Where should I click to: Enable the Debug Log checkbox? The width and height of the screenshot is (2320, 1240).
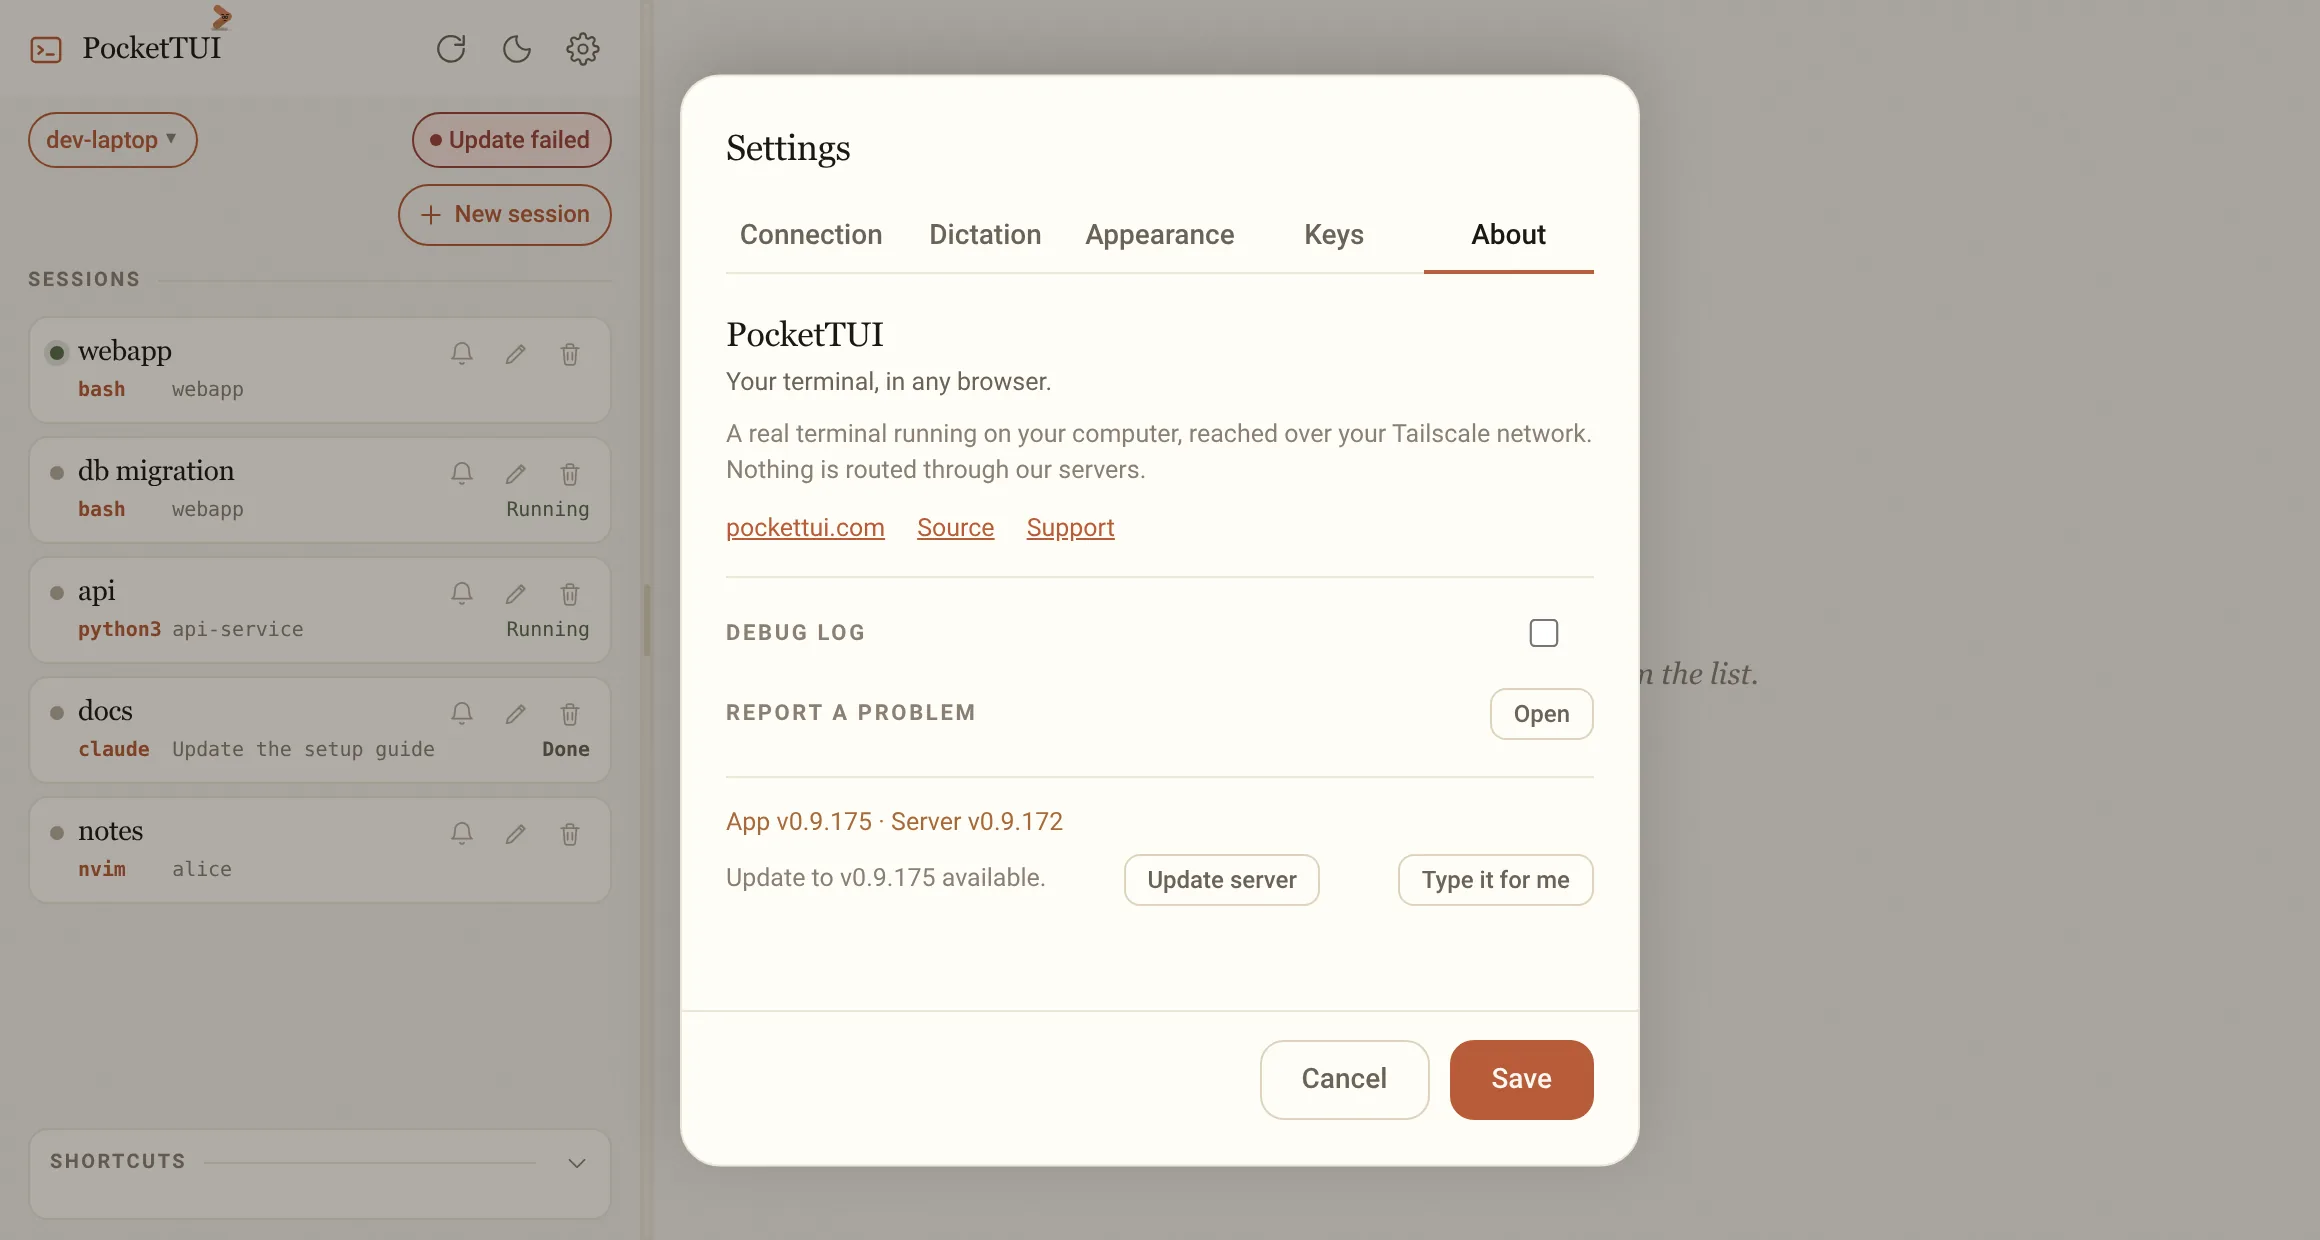coord(1543,633)
